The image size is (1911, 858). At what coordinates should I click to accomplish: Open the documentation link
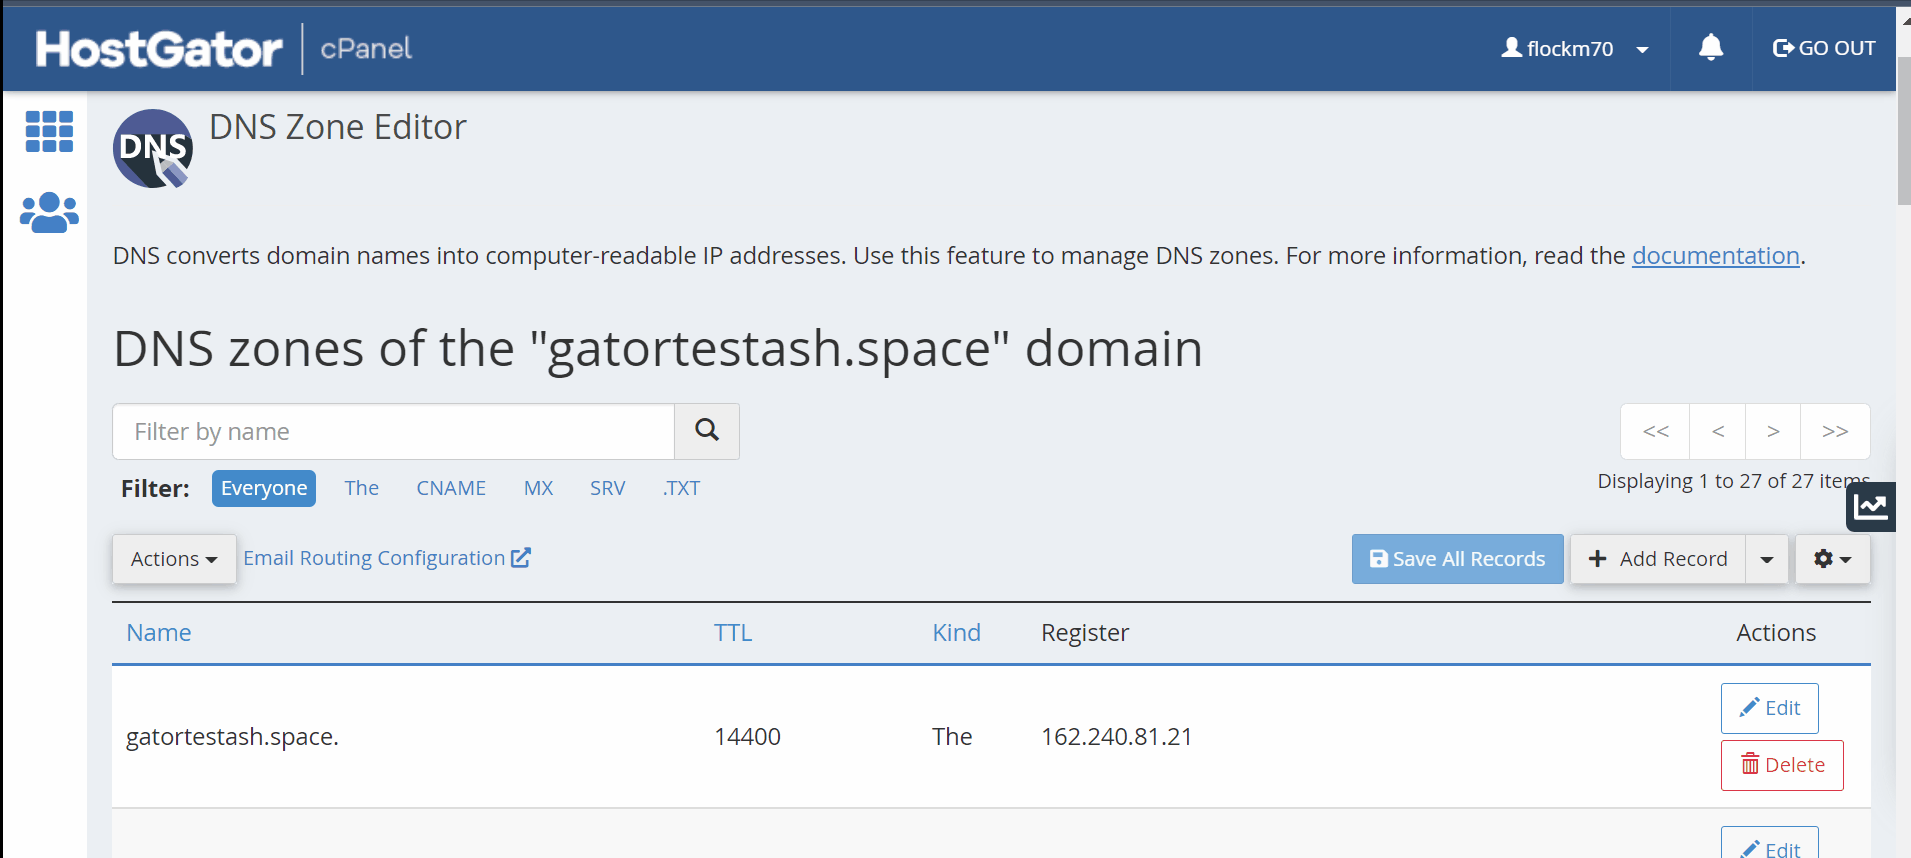tap(1715, 256)
